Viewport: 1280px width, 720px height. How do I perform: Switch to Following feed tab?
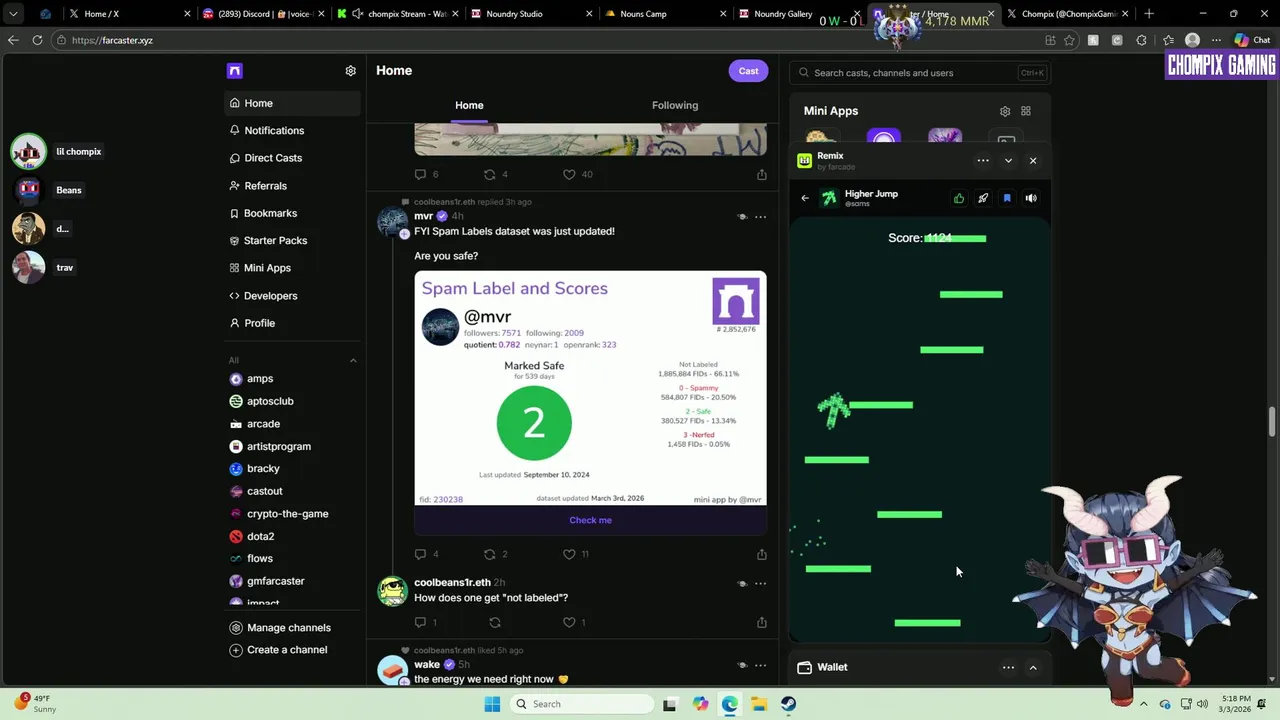pyautogui.click(x=675, y=105)
